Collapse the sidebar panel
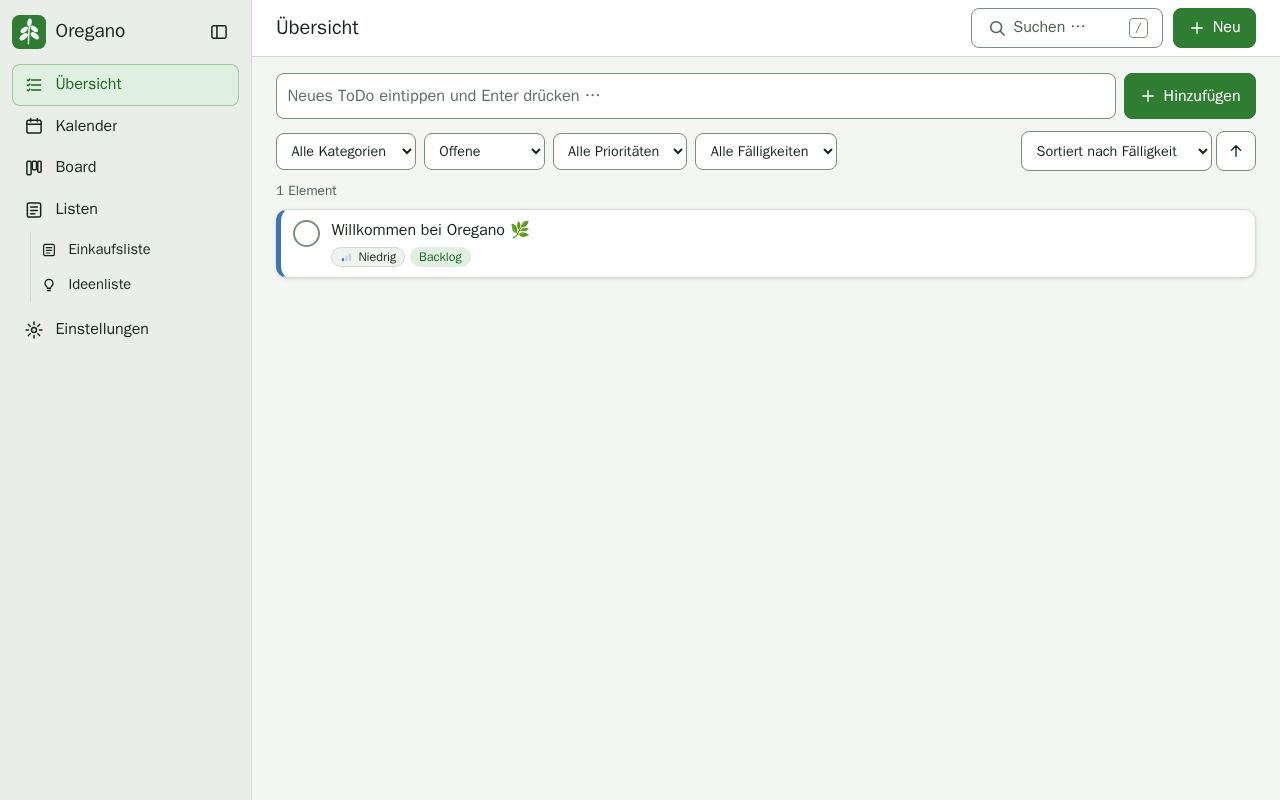 click(x=219, y=32)
